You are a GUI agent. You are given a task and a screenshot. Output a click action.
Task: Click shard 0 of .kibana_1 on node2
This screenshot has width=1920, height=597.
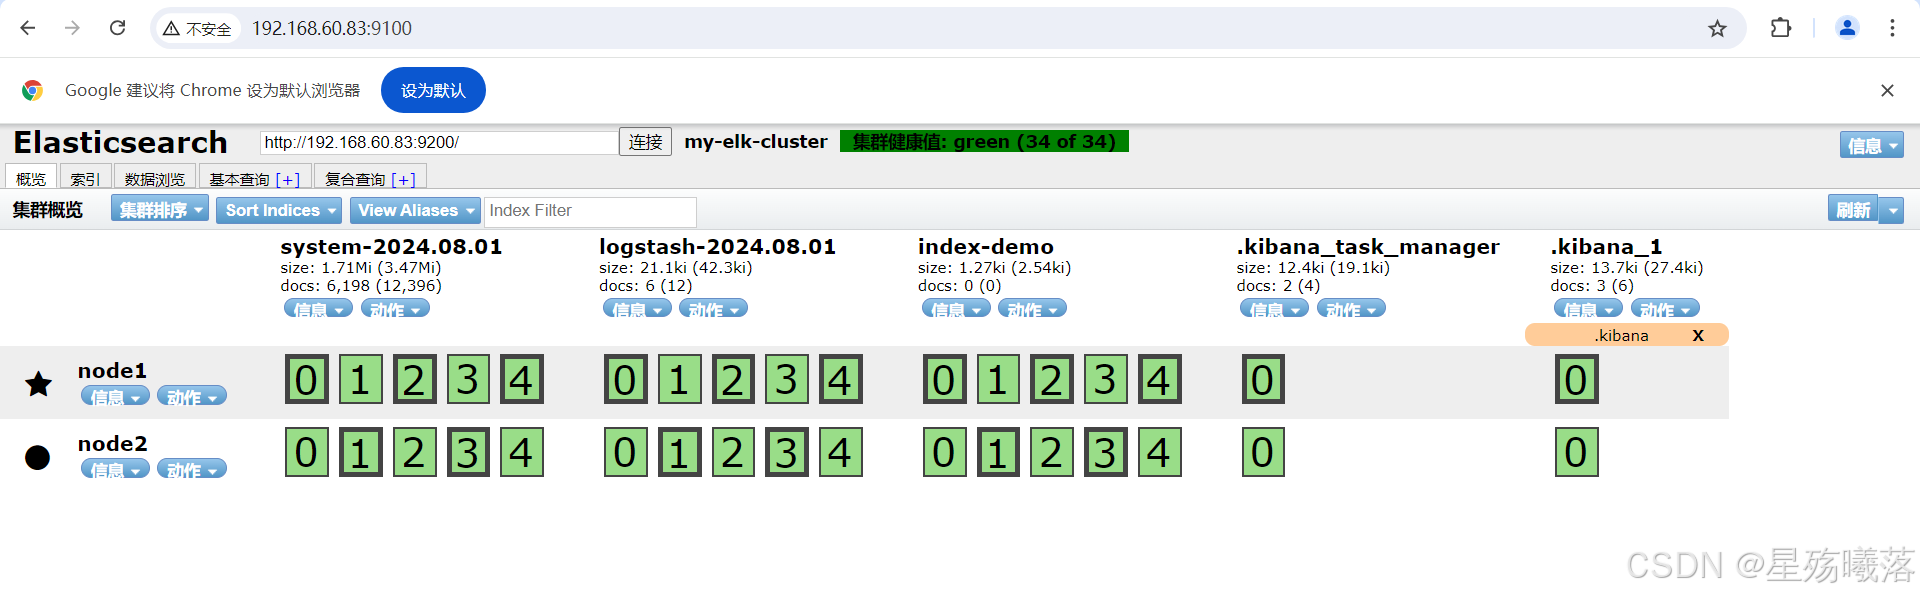(1577, 452)
